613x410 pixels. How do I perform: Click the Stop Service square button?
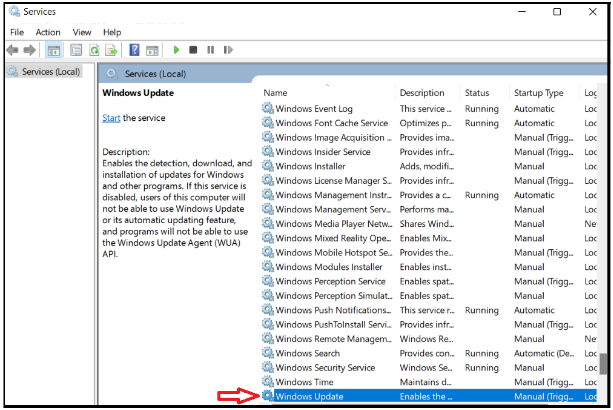[193, 50]
